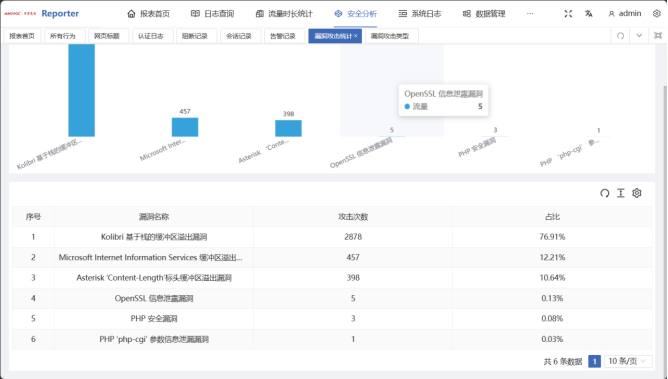Click the 0.13% percentage cell
Image resolution: width=668 pixels, height=379 pixels.
coord(552,298)
